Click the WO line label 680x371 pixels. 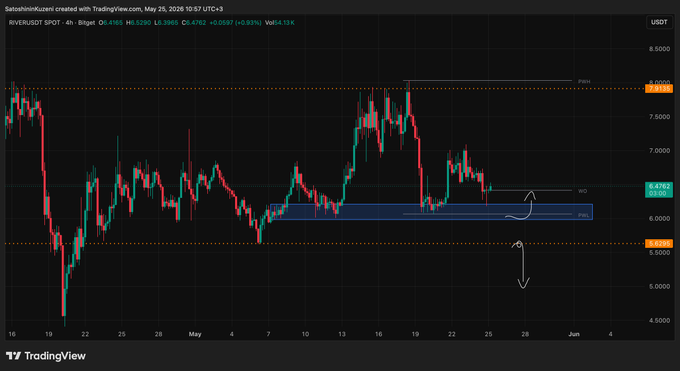pyautogui.click(x=582, y=191)
